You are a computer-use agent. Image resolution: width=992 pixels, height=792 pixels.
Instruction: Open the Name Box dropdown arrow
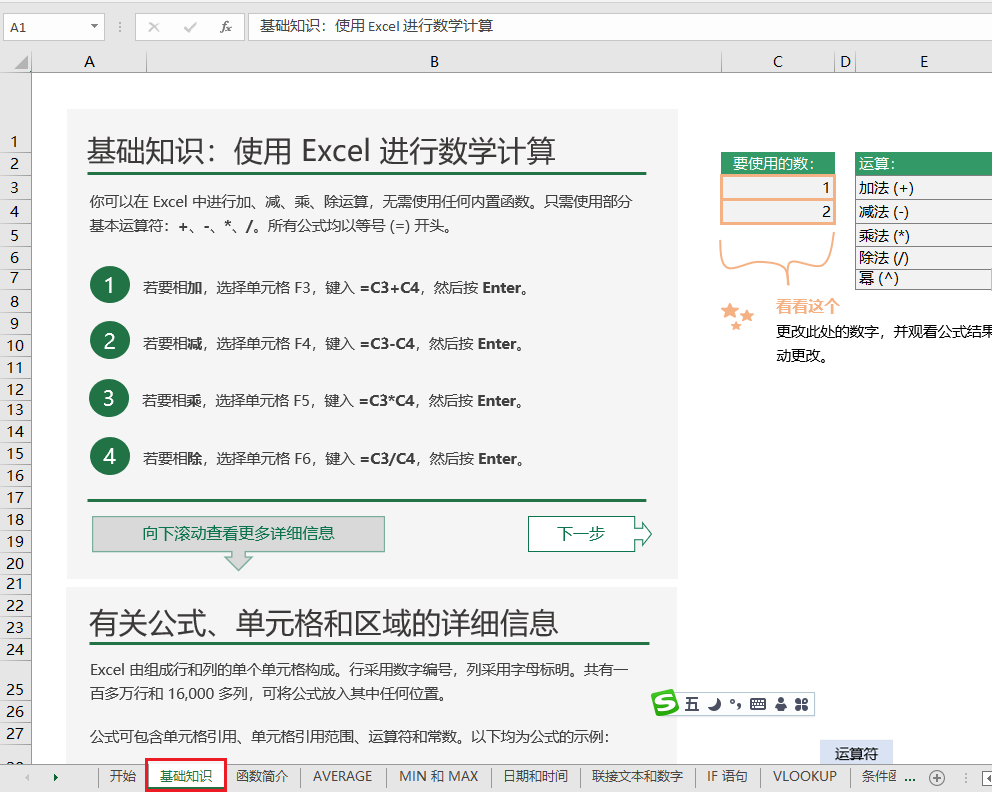(95, 27)
